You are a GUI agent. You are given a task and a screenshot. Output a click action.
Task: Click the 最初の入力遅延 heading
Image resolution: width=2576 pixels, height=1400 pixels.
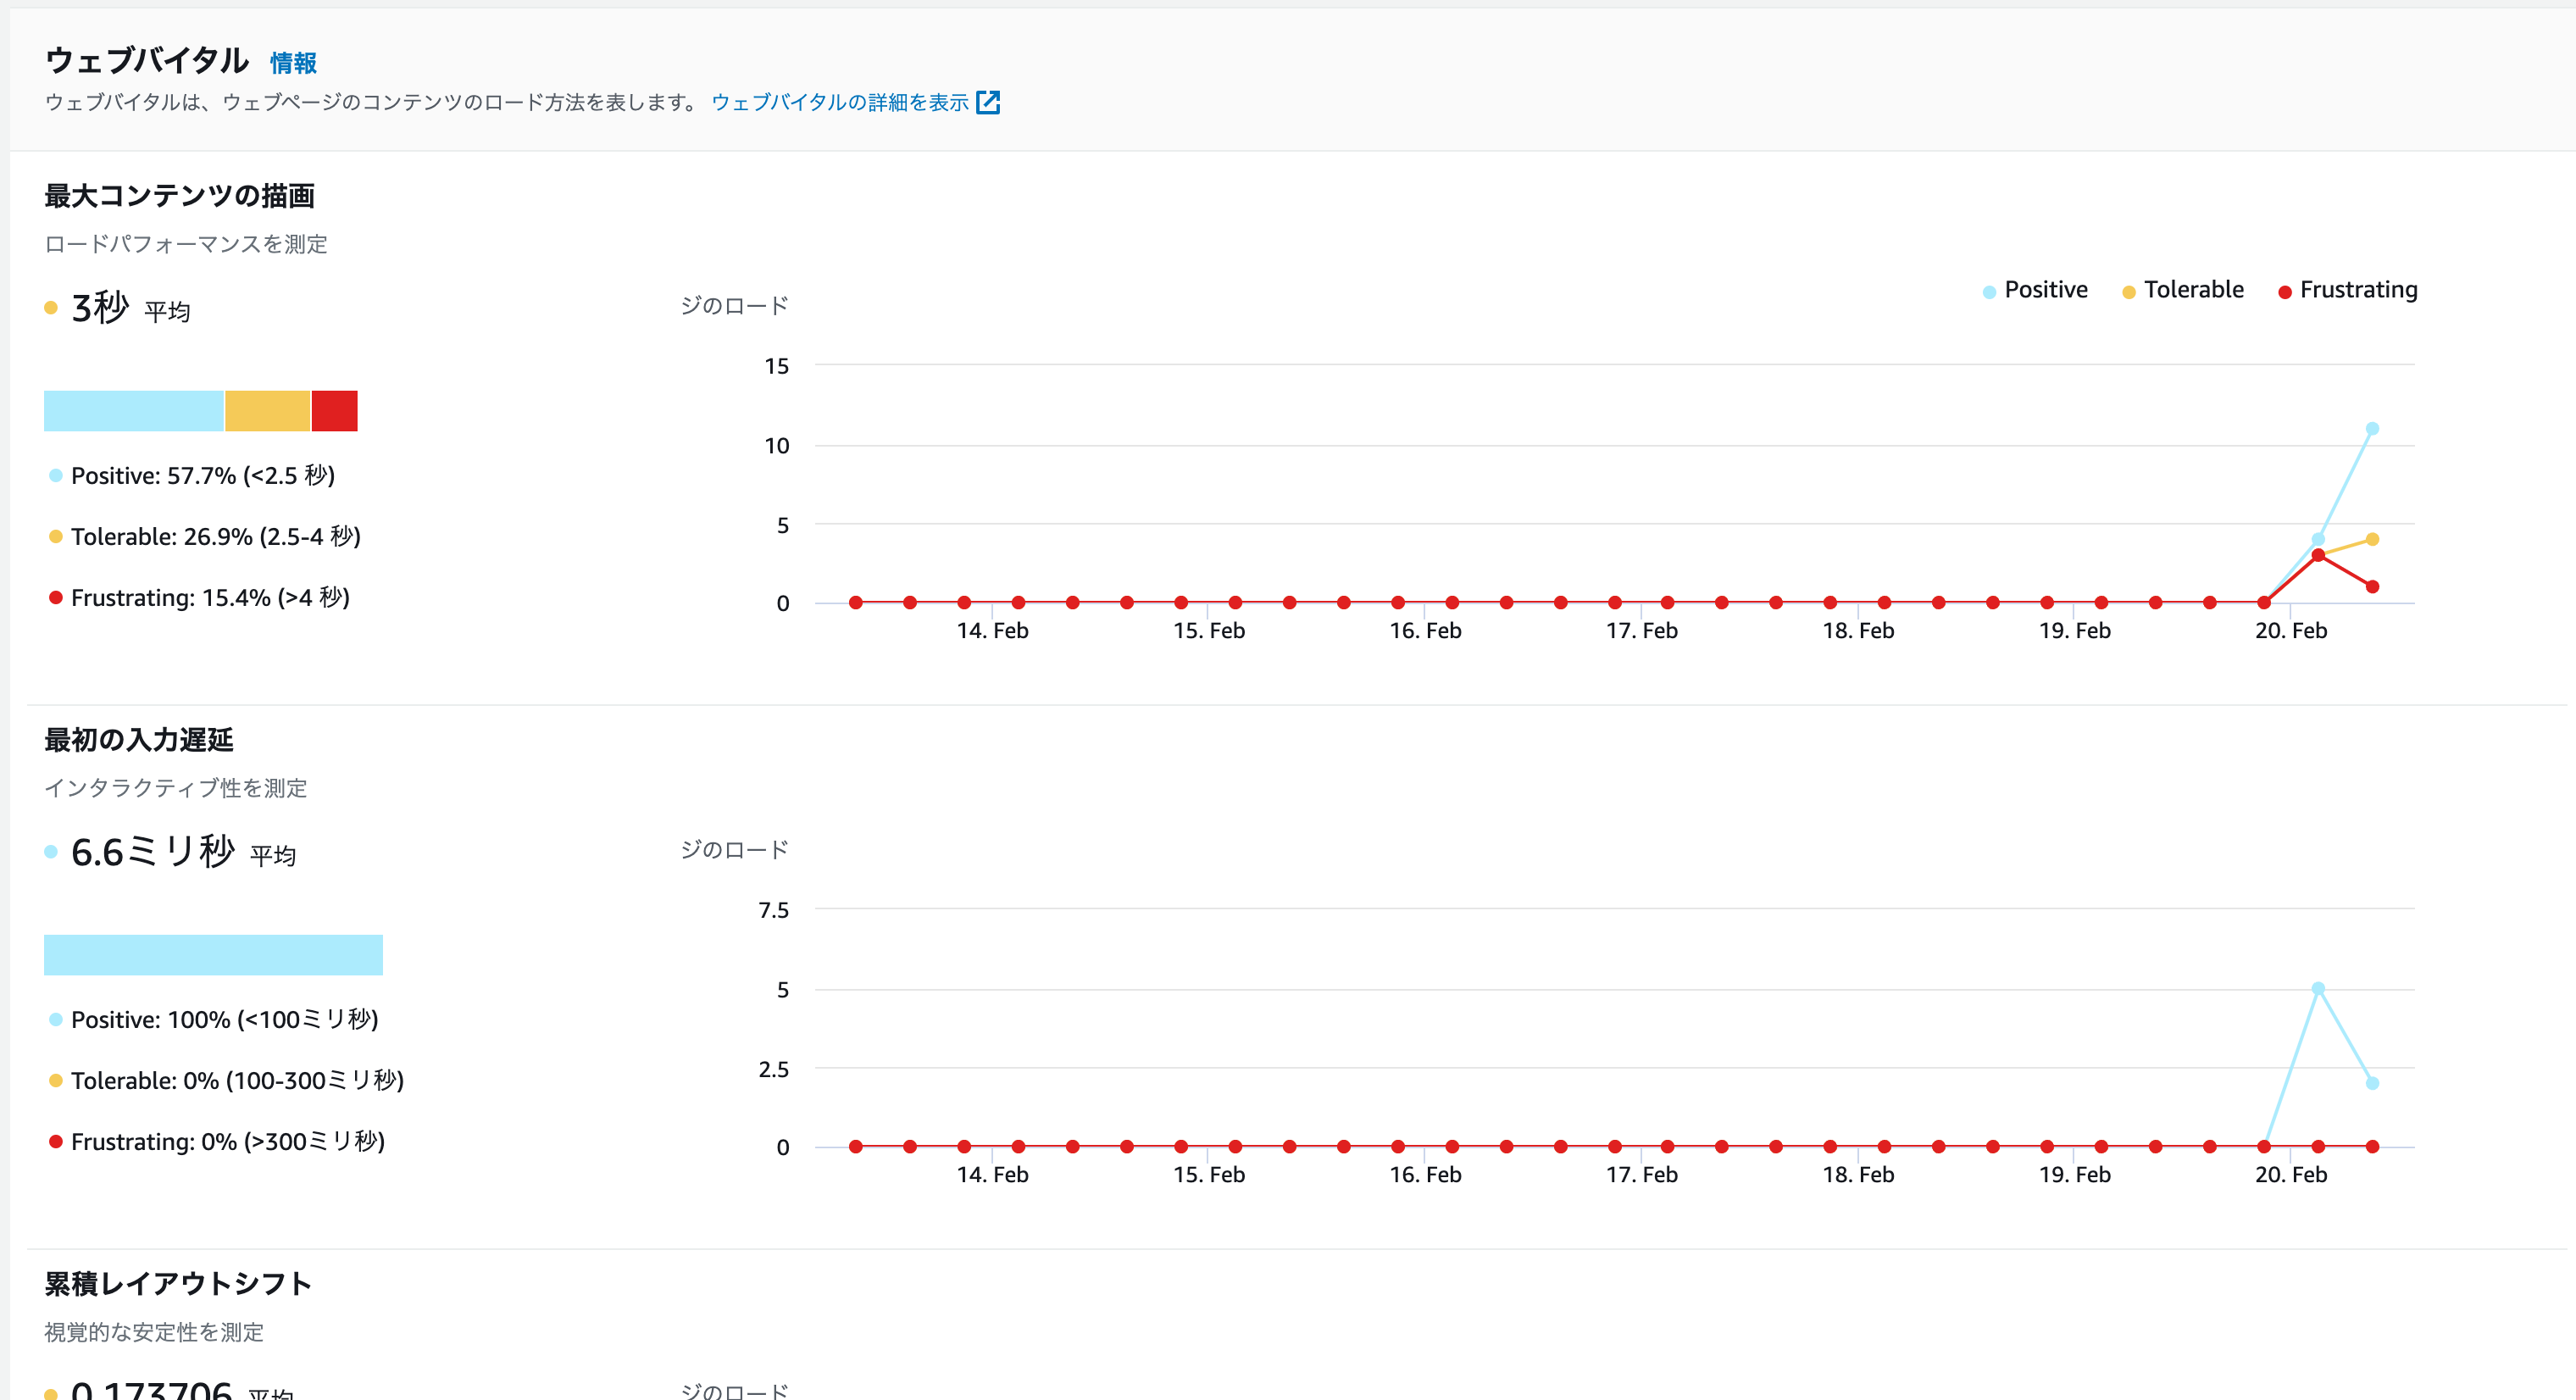point(139,740)
